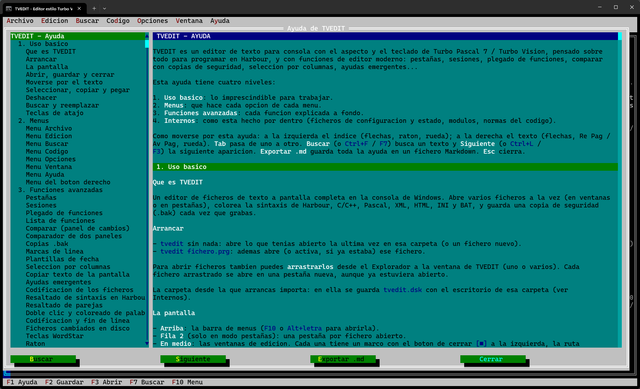
Task: Click the terminal tab console icon
Action: pos(9,8)
